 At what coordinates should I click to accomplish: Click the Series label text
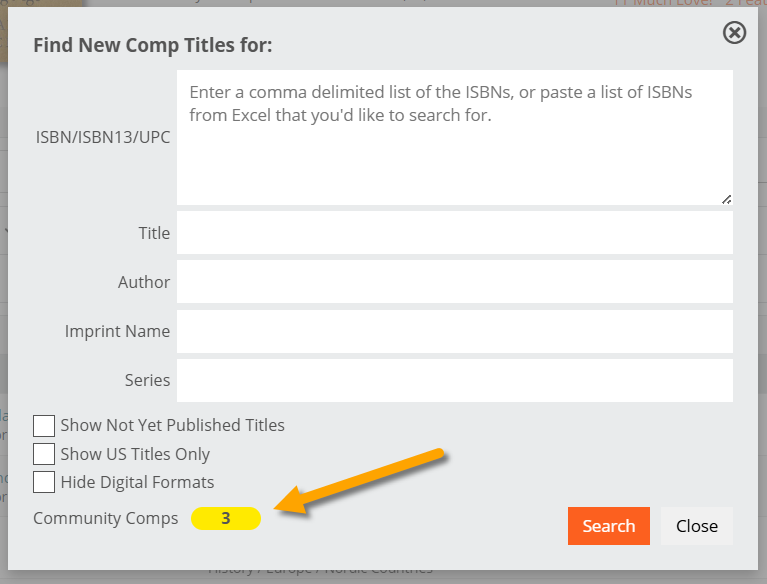click(147, 381)
